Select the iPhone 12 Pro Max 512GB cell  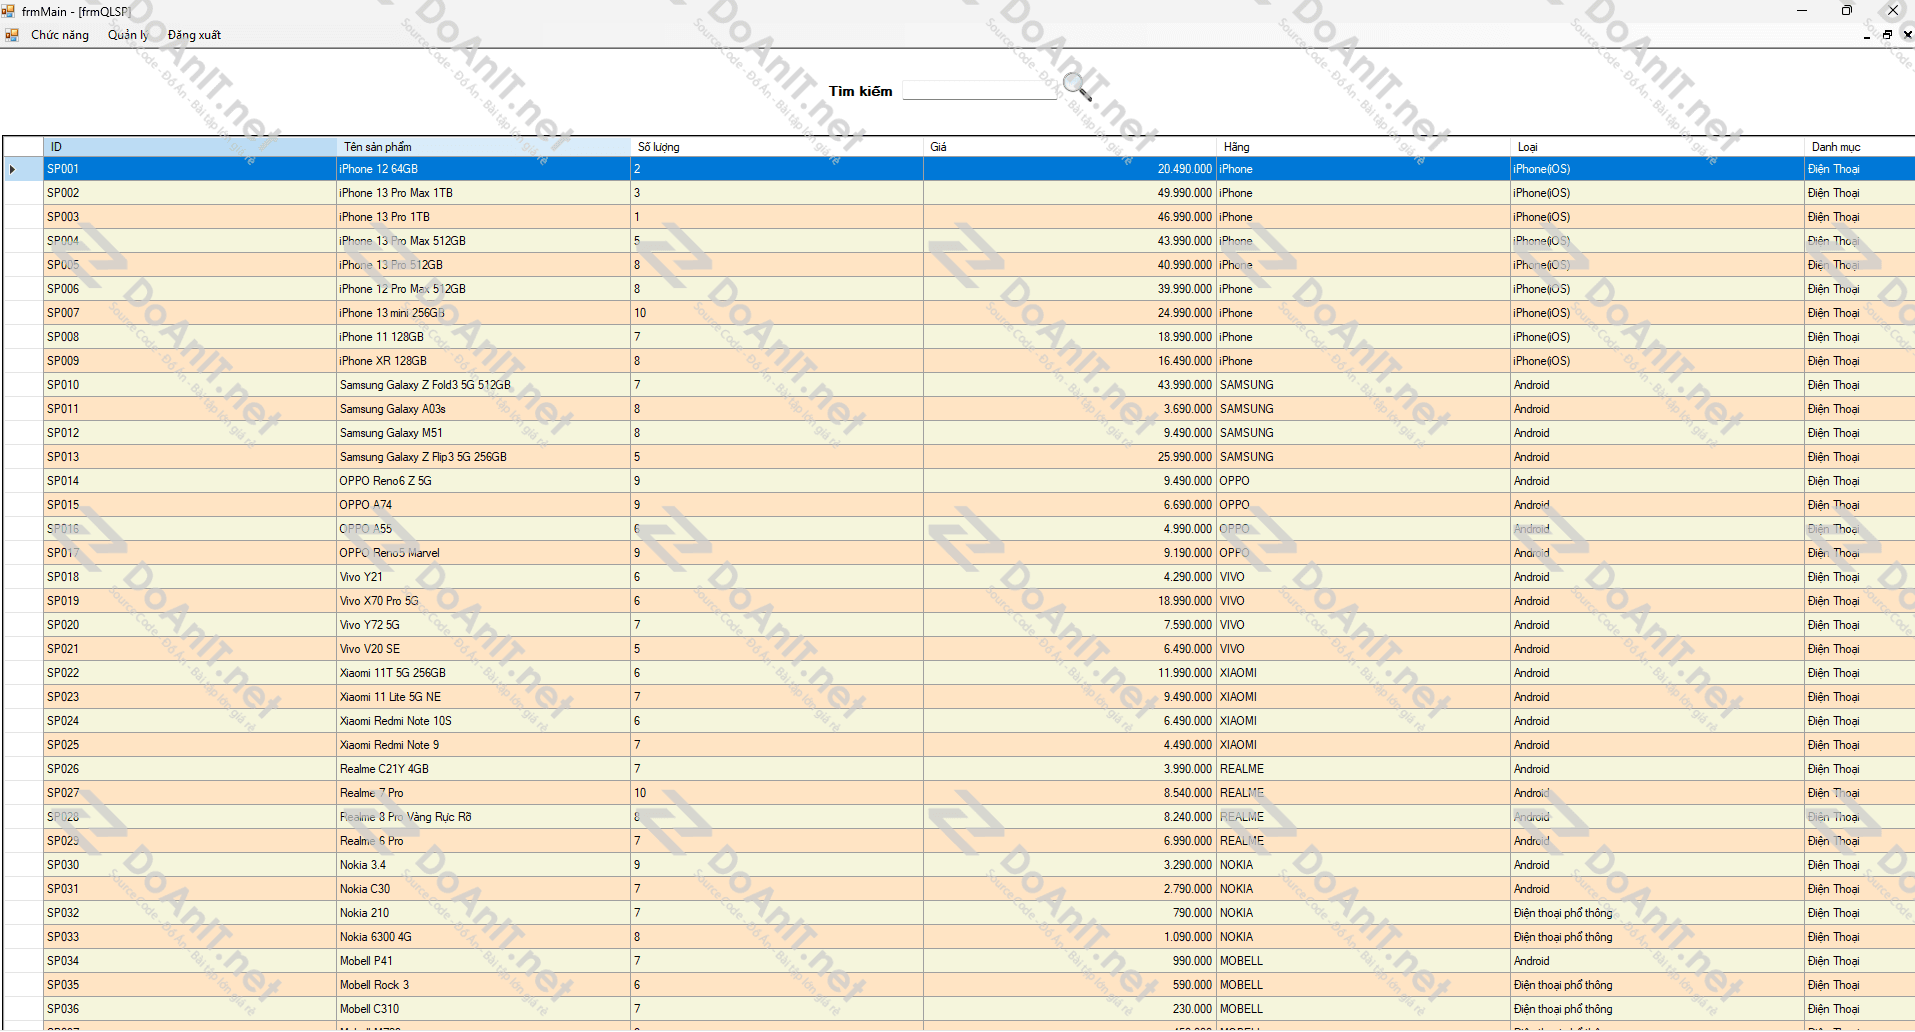click(484, 289)
